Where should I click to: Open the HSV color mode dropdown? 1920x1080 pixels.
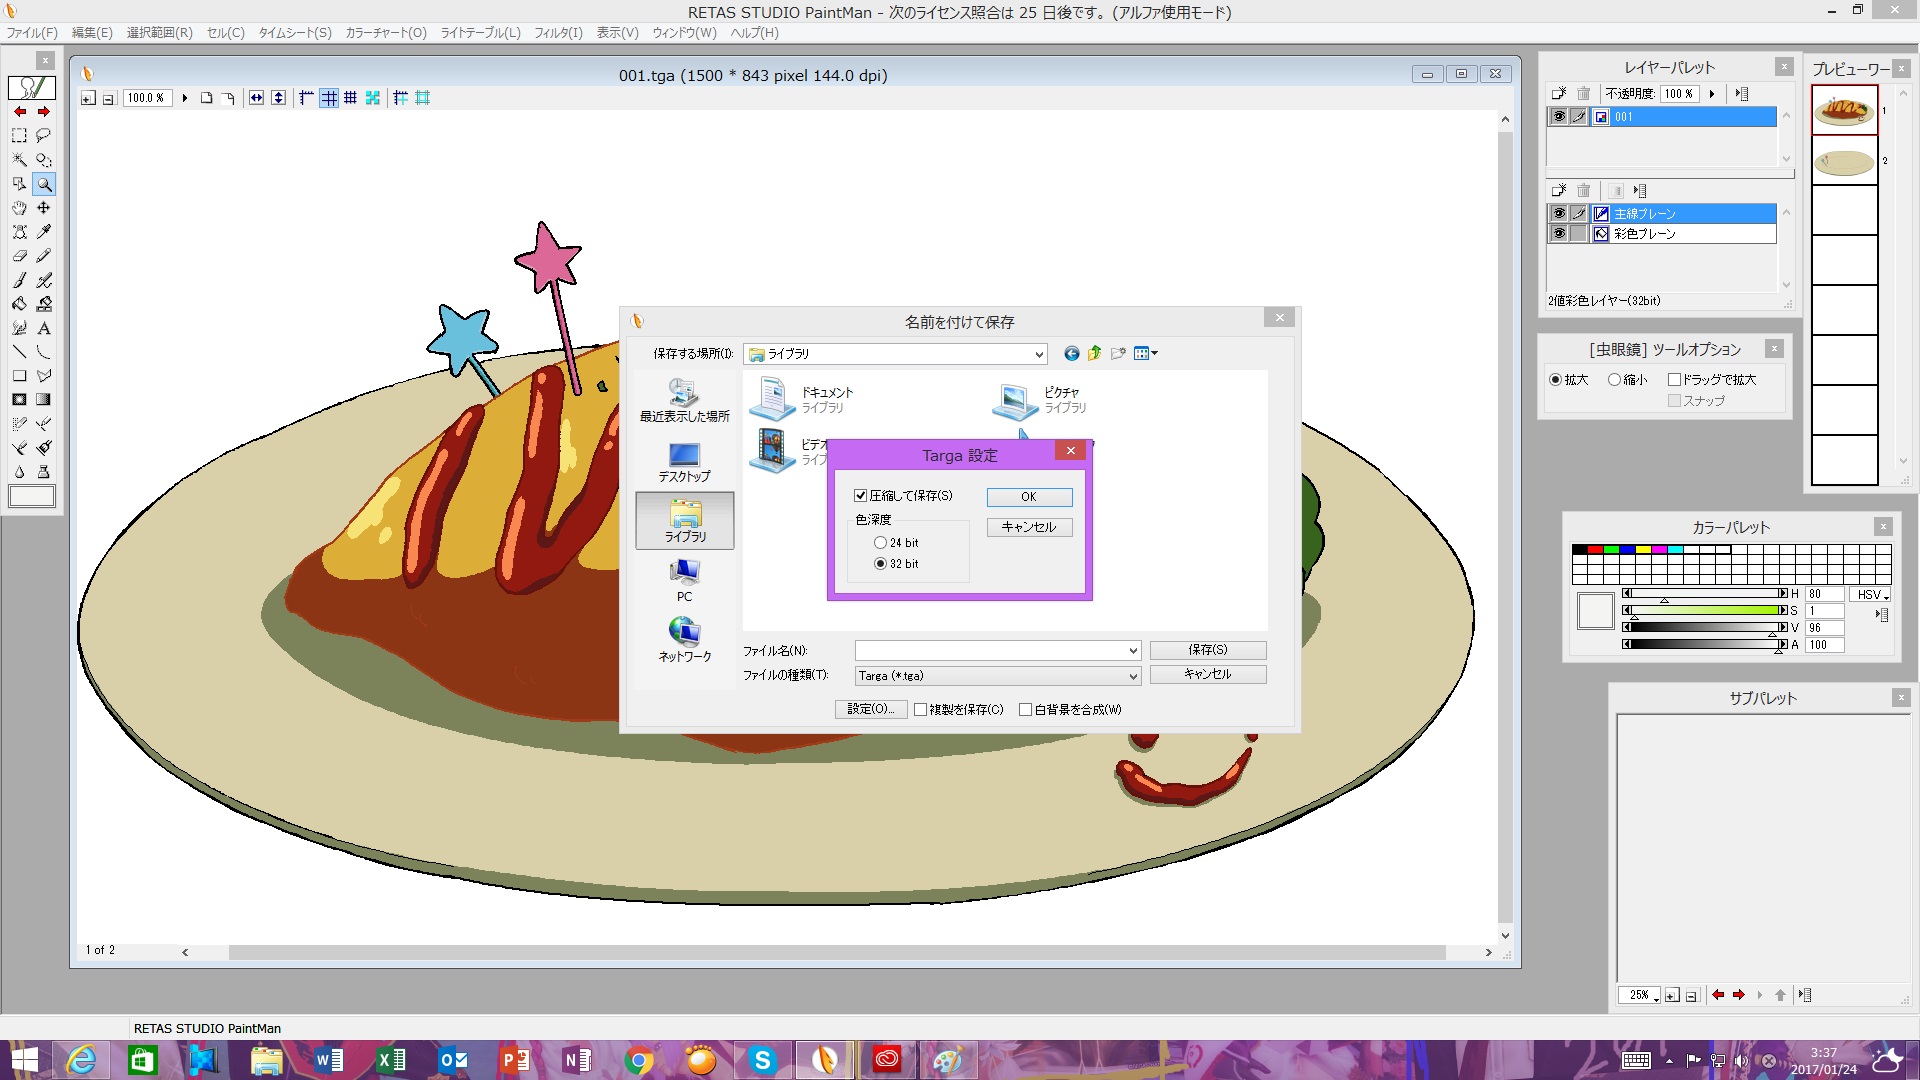point(1872,595)
